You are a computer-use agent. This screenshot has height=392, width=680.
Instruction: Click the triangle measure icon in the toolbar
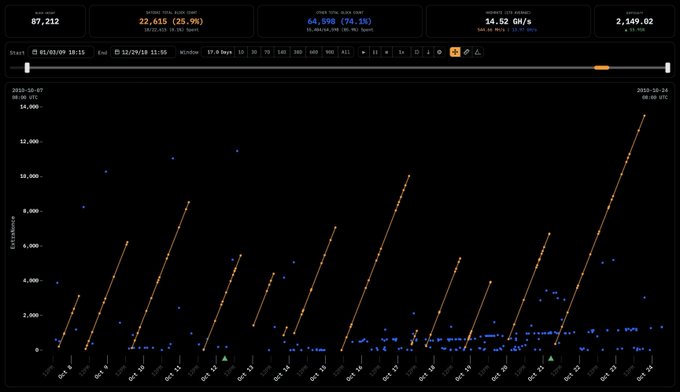[478, 52]
